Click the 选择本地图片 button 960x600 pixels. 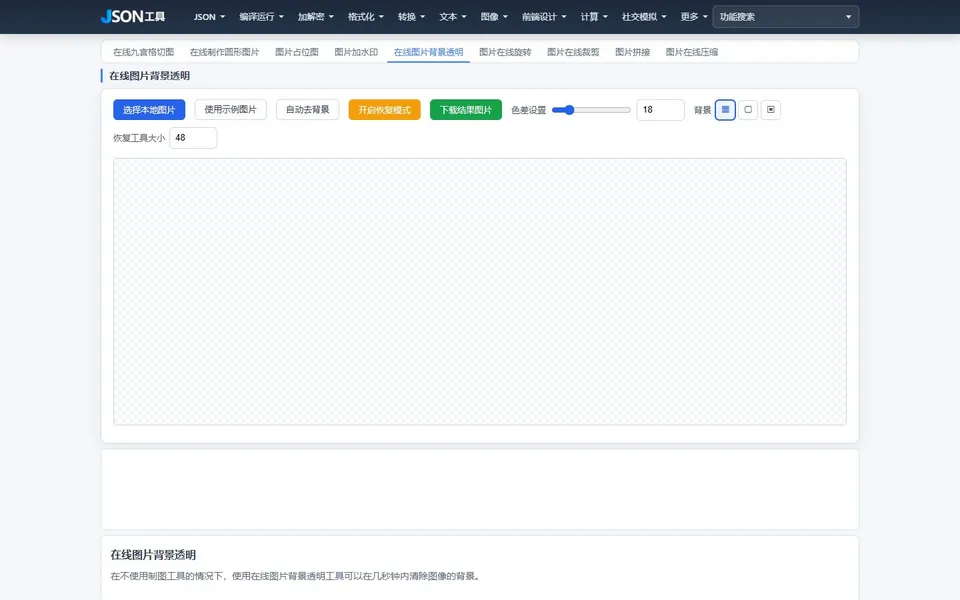149,110
